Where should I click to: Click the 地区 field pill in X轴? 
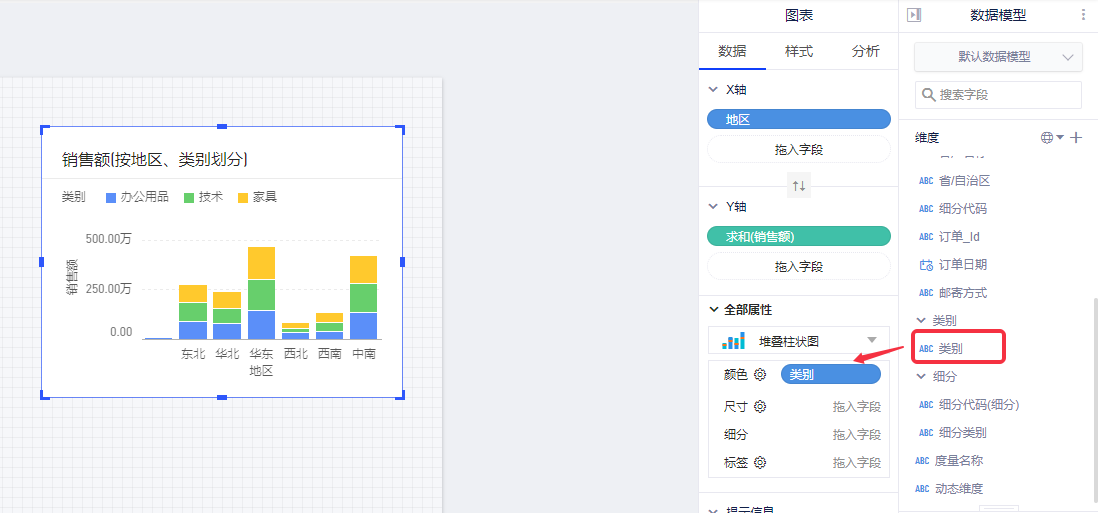click(x=798, y=120)
